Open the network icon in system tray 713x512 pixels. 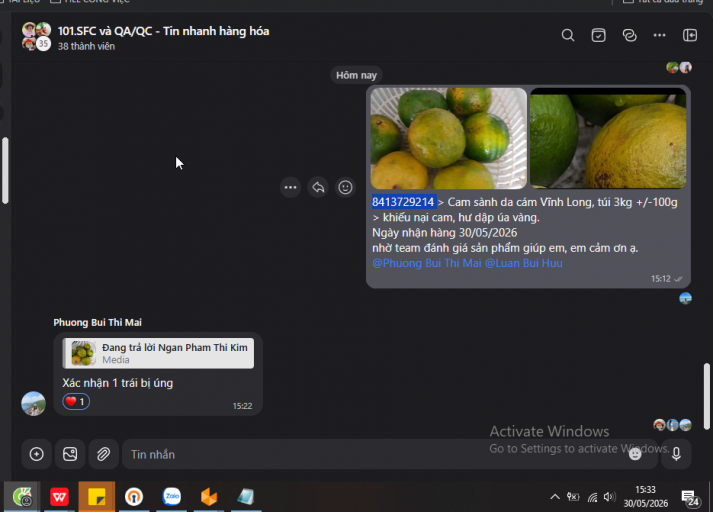[592, 497]
